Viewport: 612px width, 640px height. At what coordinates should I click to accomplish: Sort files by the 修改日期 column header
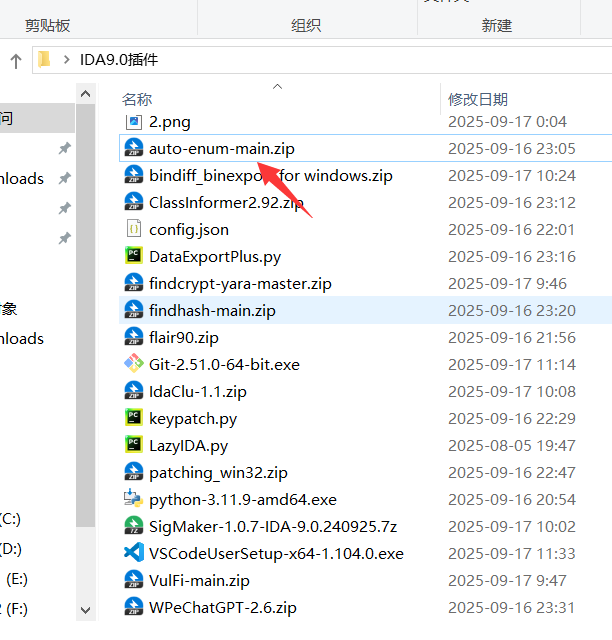coord(478,99)
